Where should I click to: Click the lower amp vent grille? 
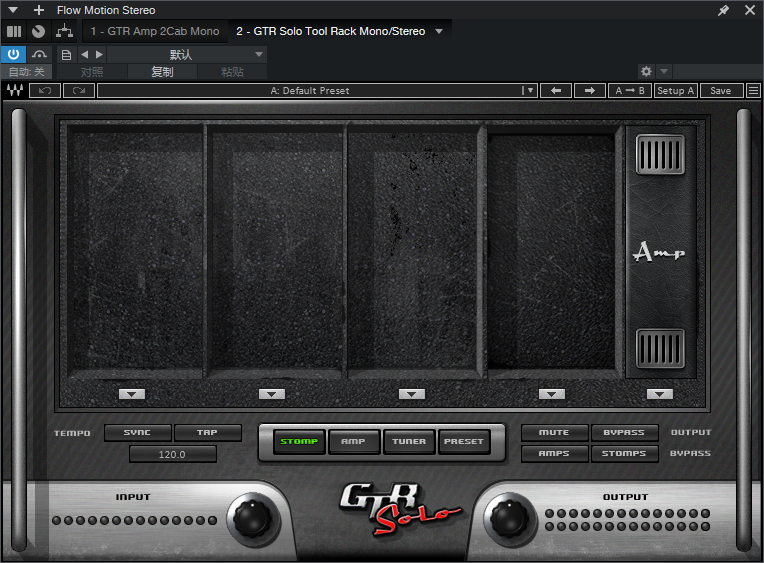(x=660, y=349)
